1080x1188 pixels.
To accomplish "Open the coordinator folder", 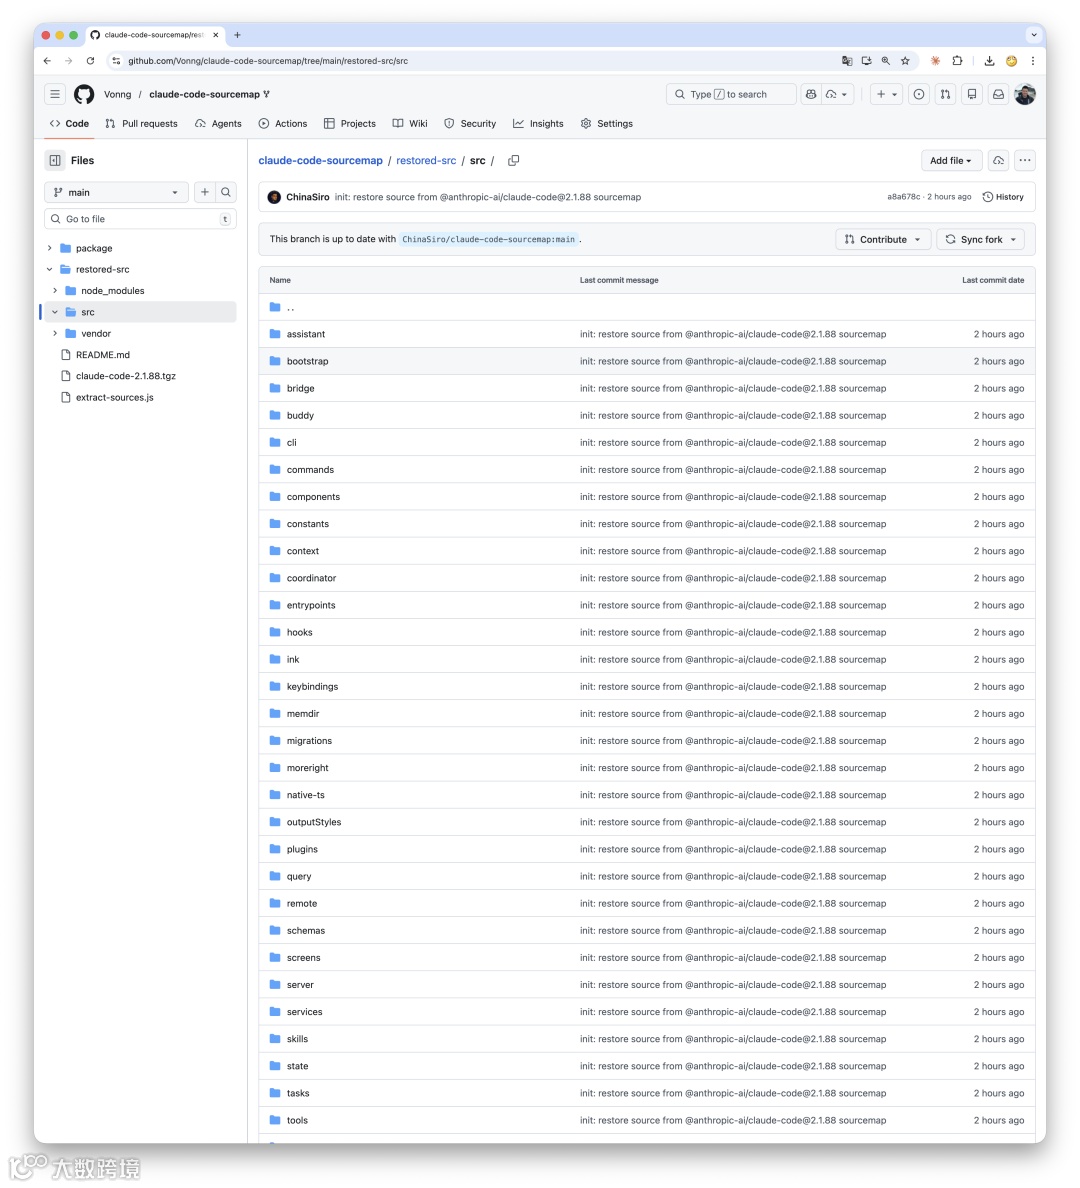I will click(311, 578).
